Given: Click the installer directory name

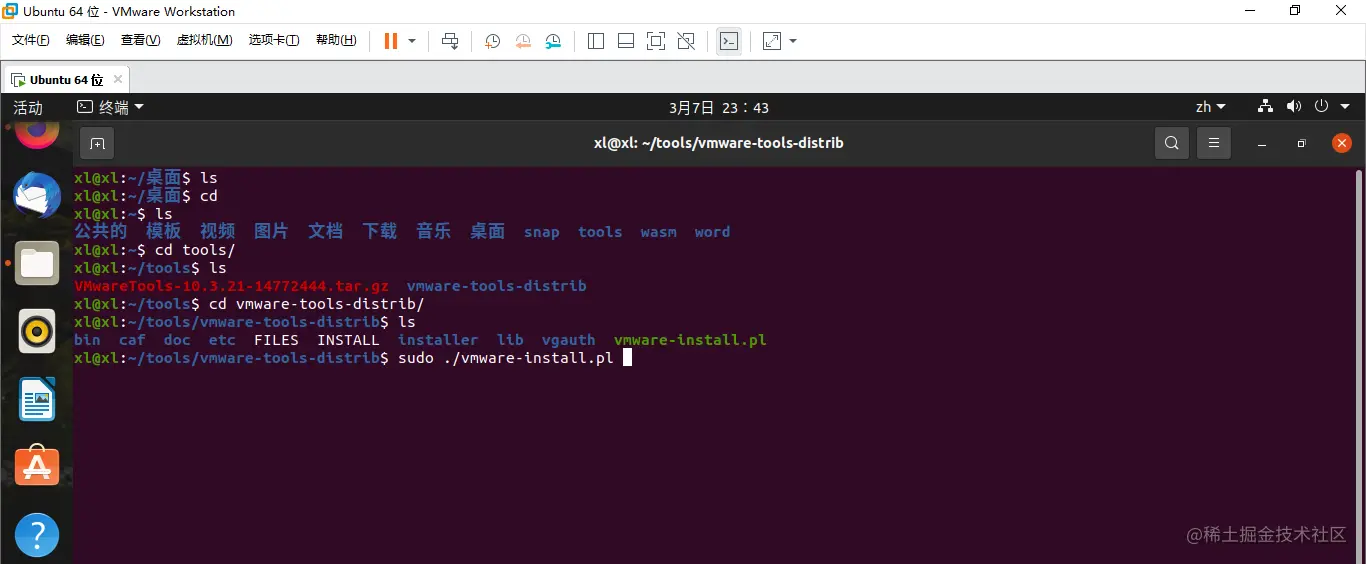Looking at the screenshot, I should tap(438, 340).
